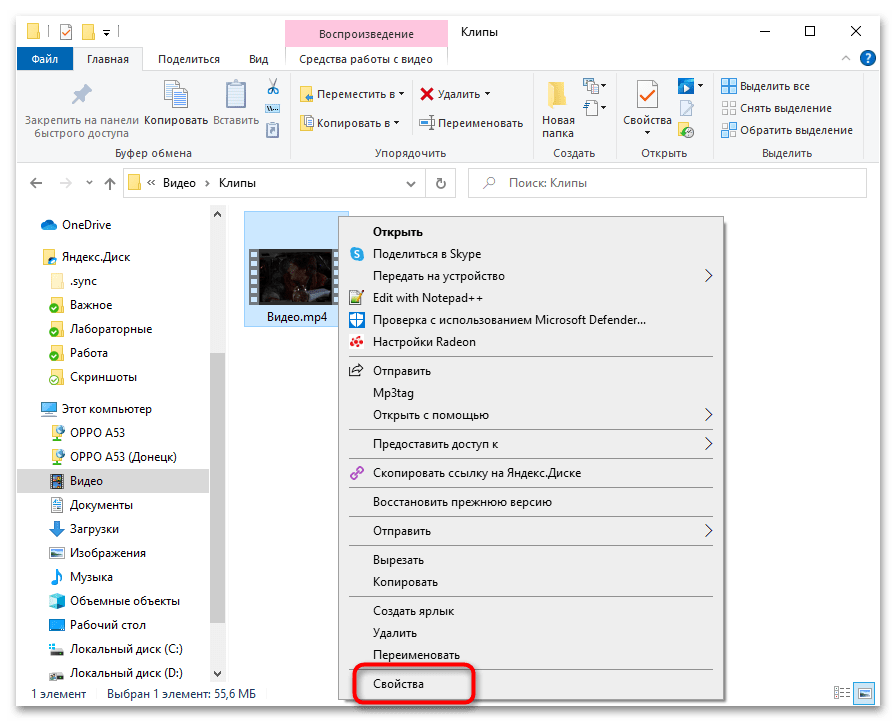Click the Refresh button near address bar
The image size is (896, 722).
pyautogui.click(x=440, y=184)
